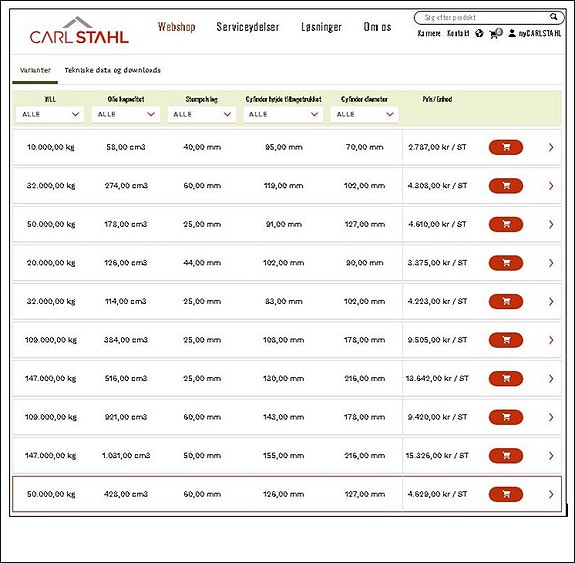575x563 pixels.
Task: Open the Olie kapacitet filter dropdown
Action: (126, 114)
